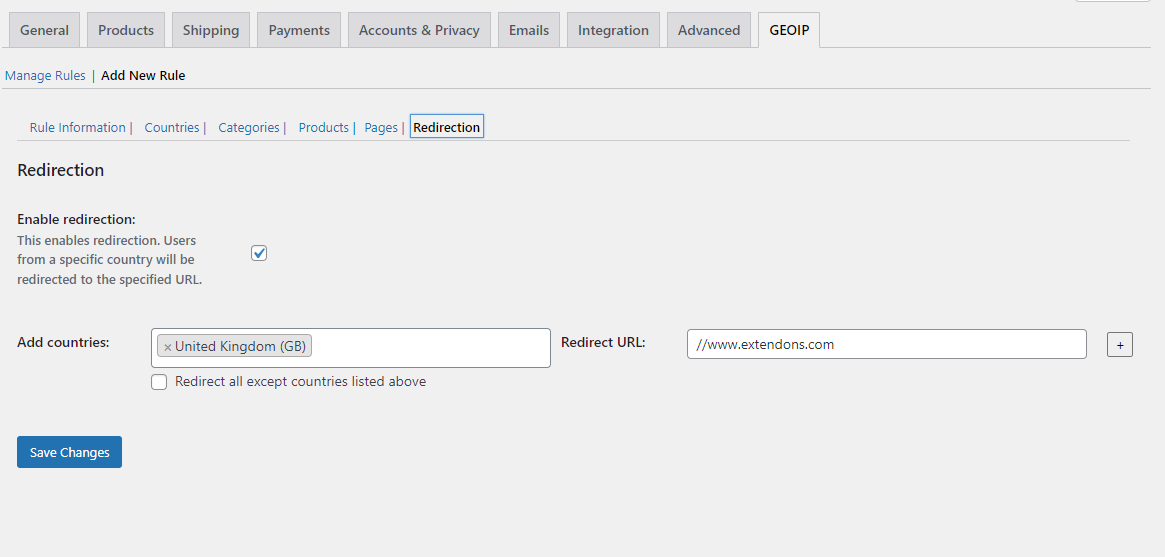Click the Enable redirection label
This screenshot has width=1165, height=557.
77,220
